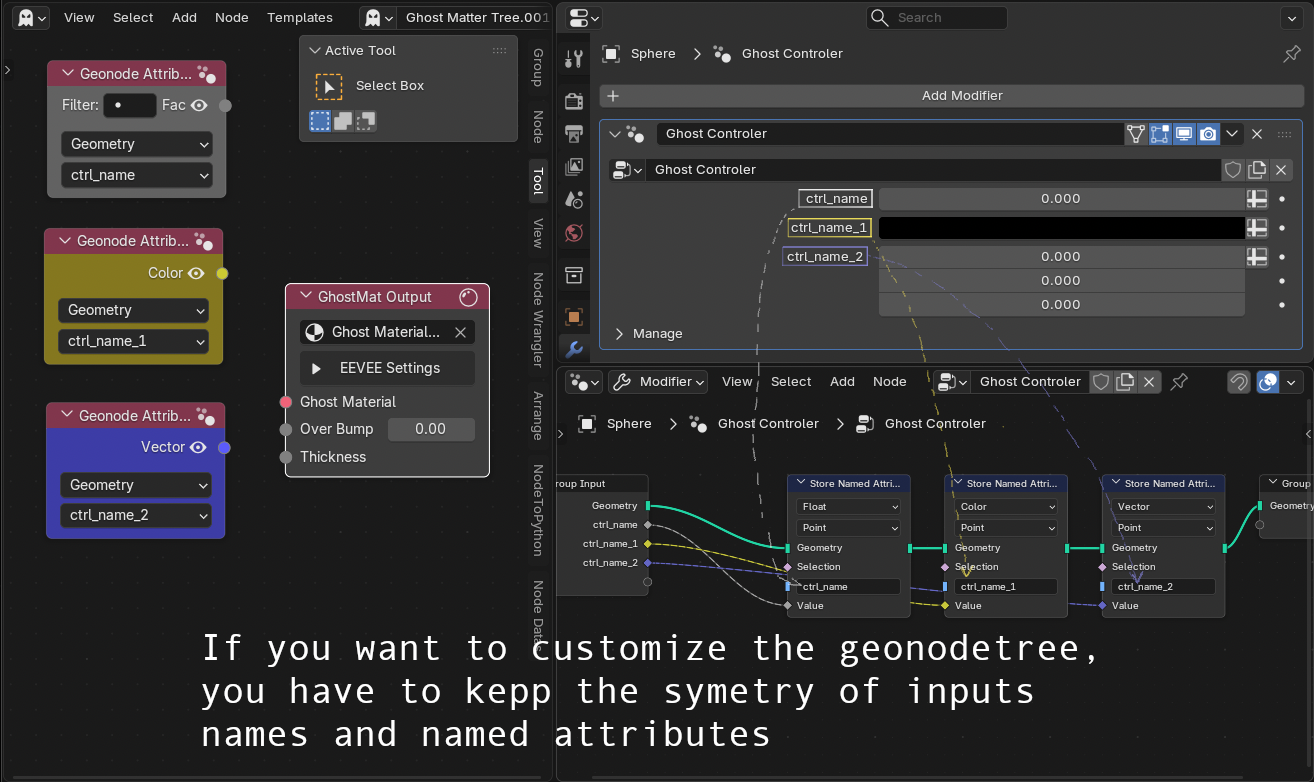This screenshot has height=782, width=1314.
Task: Click the black ctrl_name_1 color swatch
Action: coord(1060,228)
